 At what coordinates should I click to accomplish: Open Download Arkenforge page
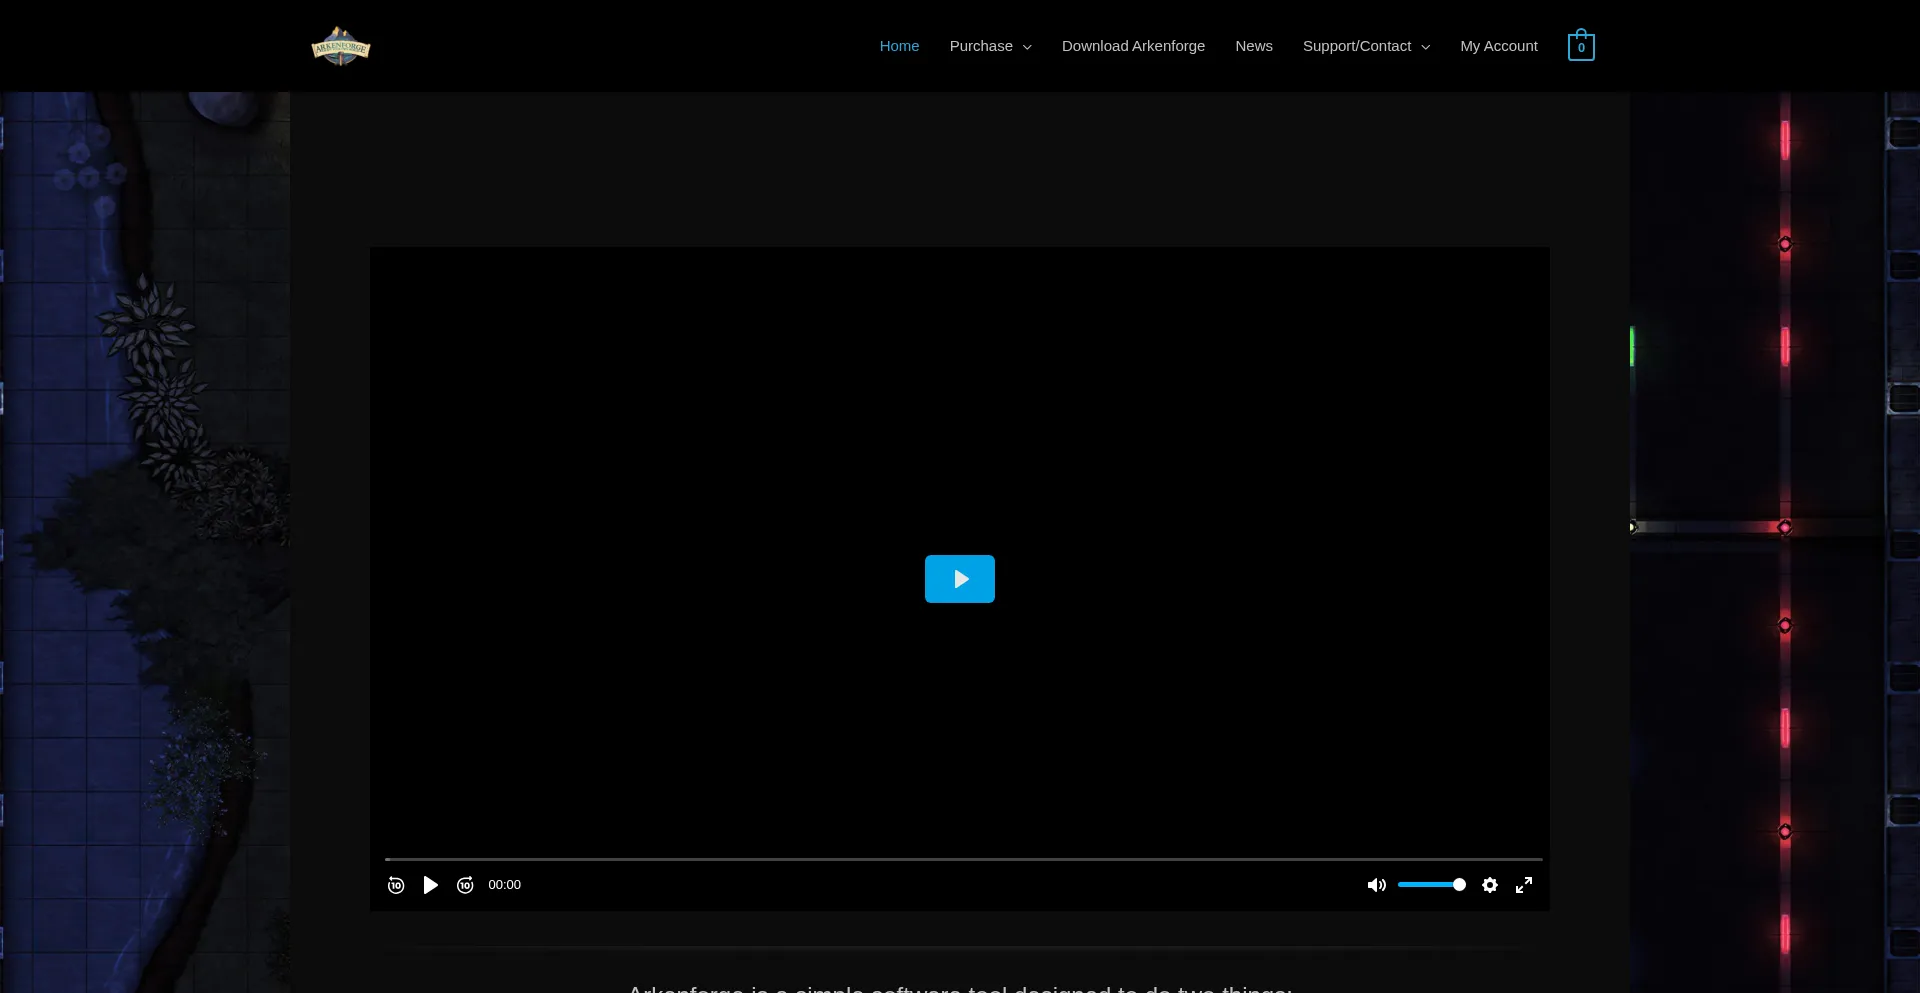click(x=1133, y=46)
